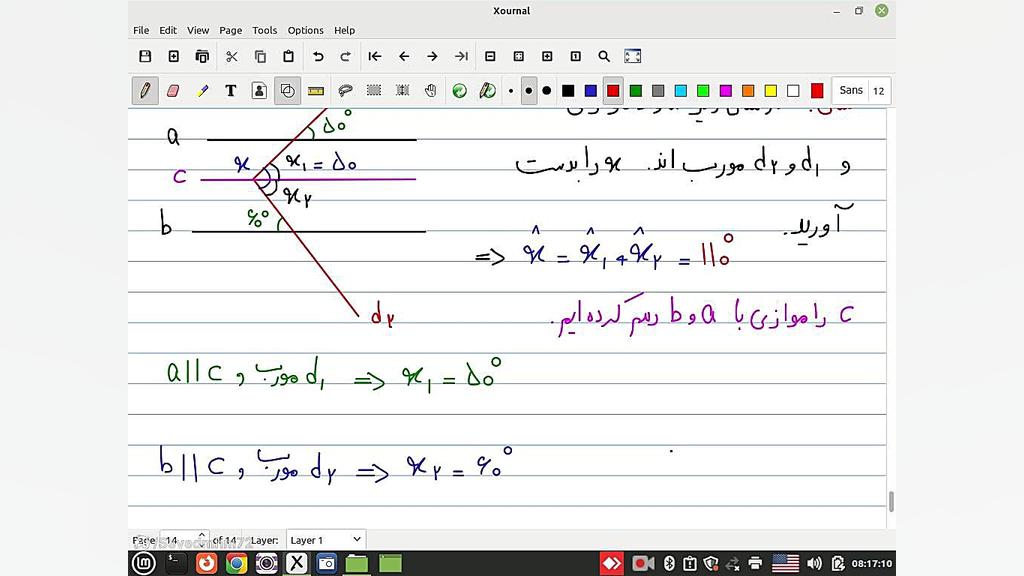Jump to the last page
Screen dimensions: 1024x576
point(461,56)
